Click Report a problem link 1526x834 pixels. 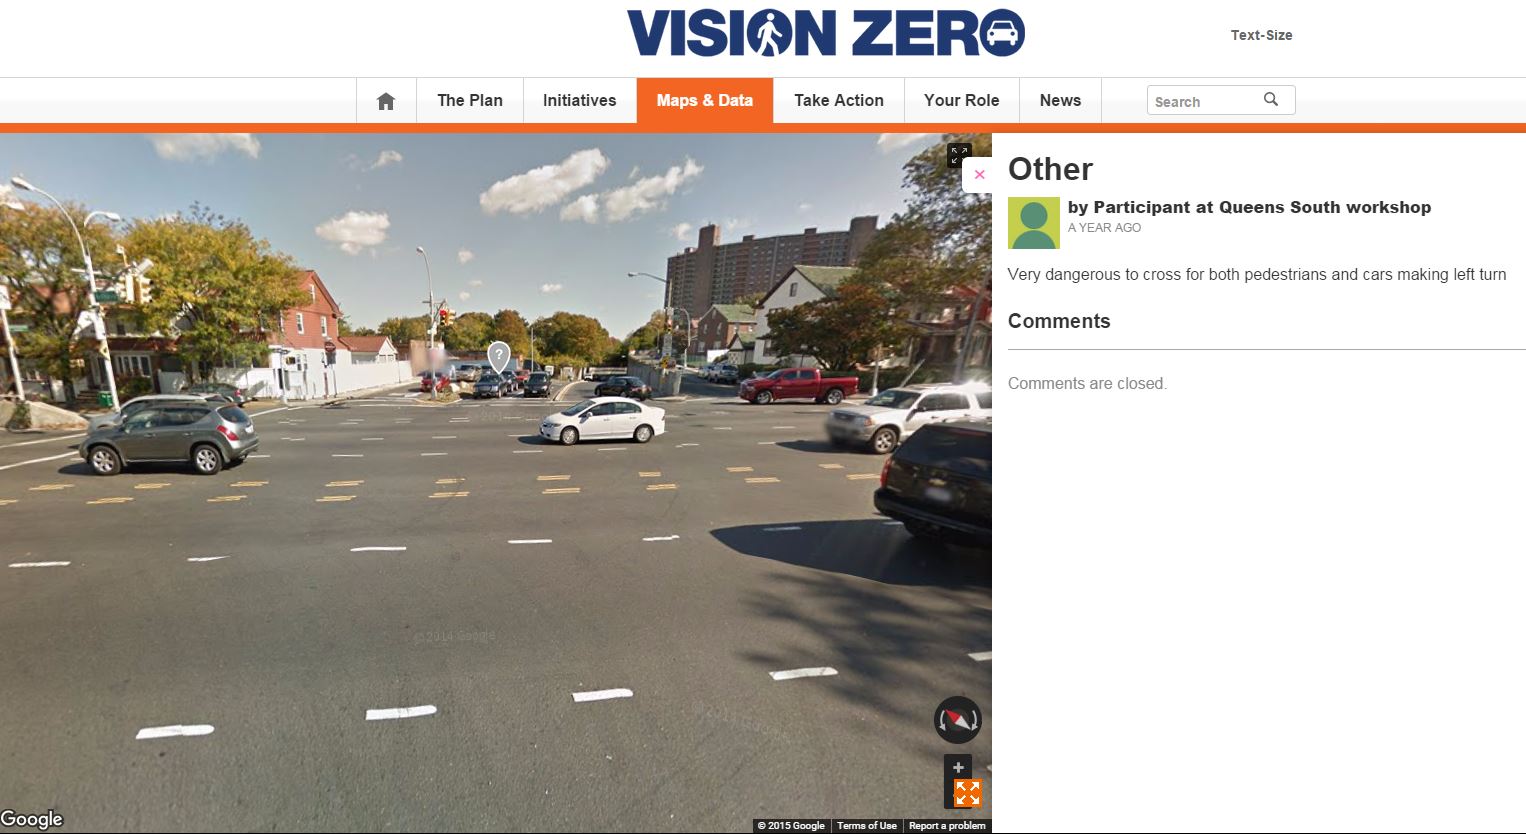click(x=947, y=826)
